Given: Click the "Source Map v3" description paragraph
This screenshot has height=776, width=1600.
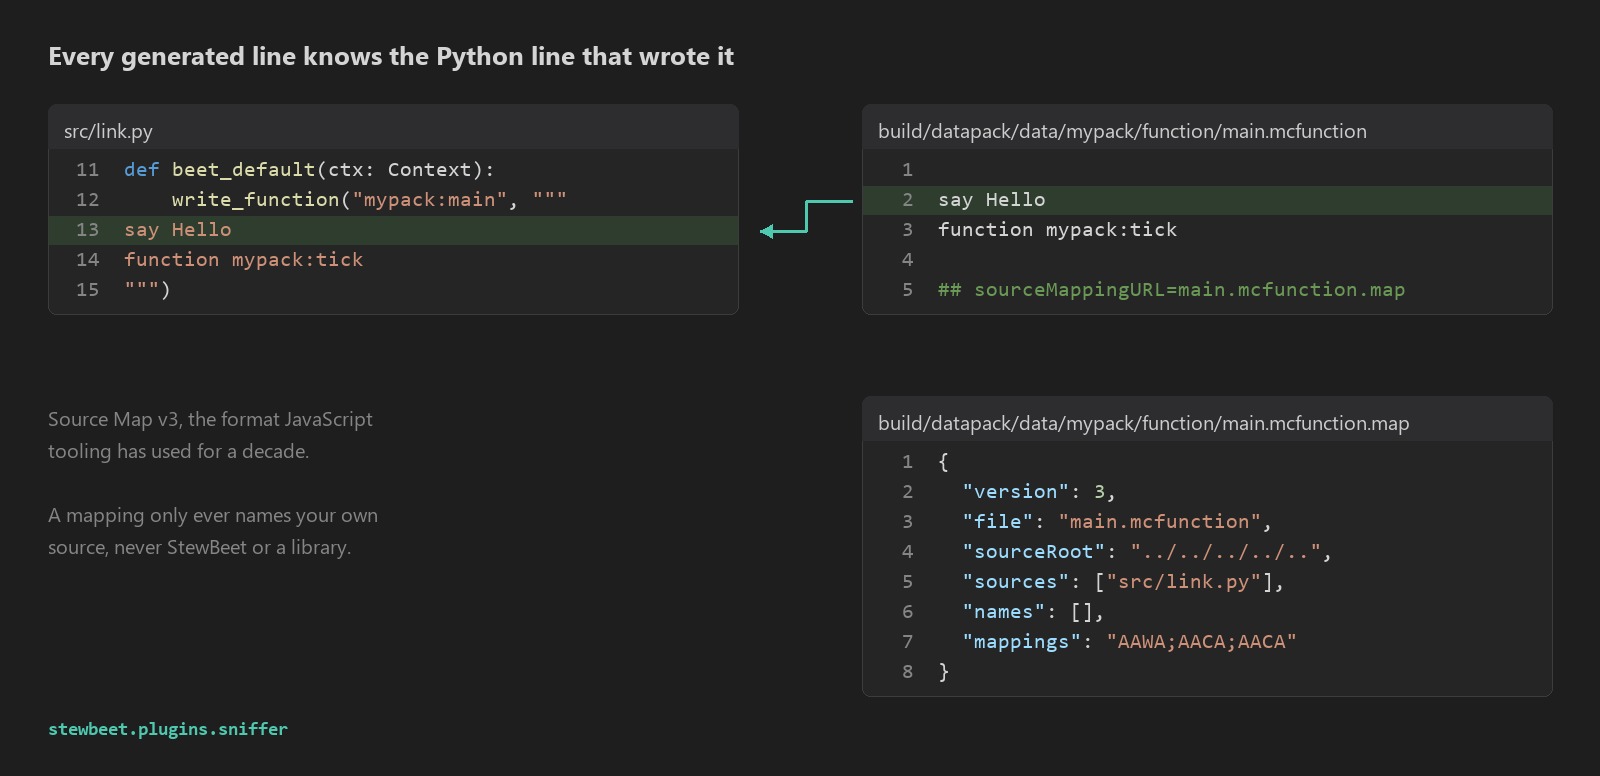Looking at the screenshot, I should [210, 435].
